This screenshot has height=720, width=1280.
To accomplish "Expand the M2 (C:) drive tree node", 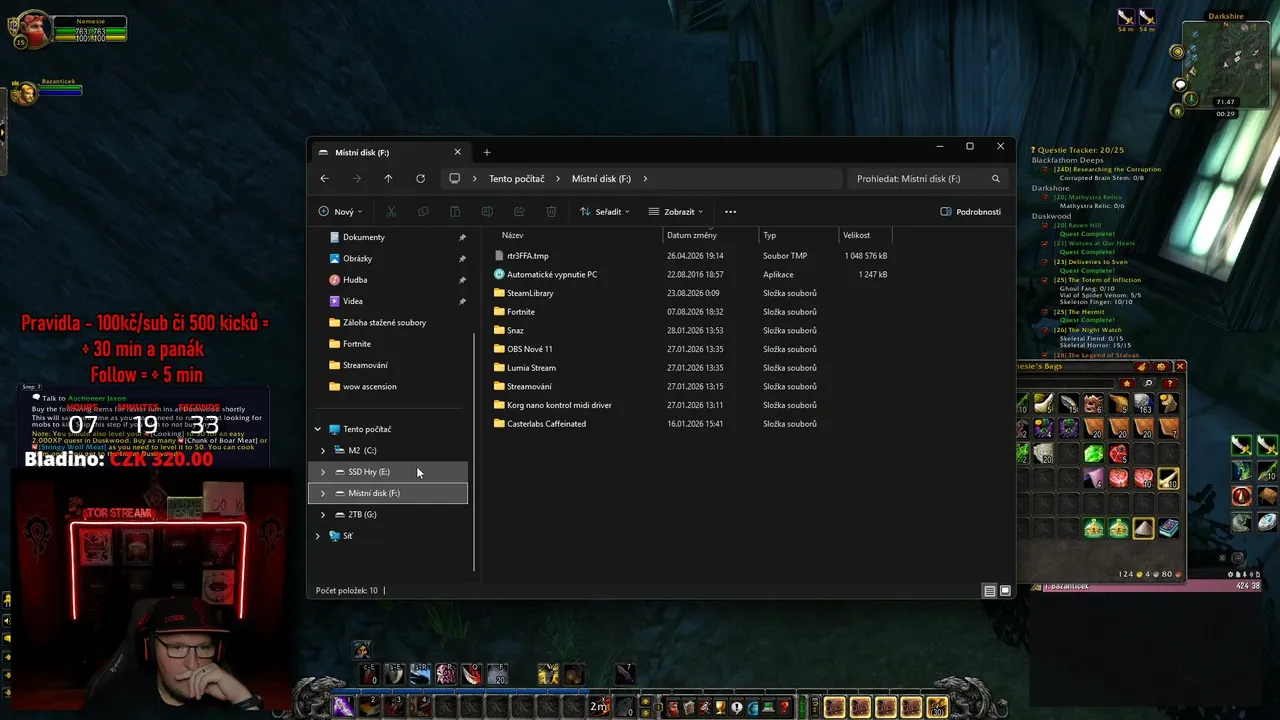I will (x=322, y=451).
